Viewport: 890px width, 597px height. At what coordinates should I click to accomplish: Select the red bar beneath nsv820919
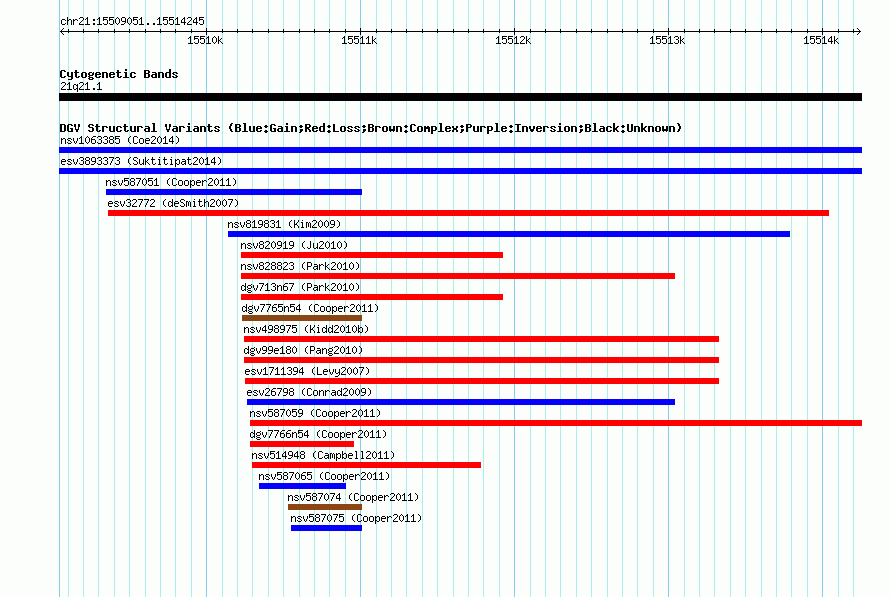(372, 255)
